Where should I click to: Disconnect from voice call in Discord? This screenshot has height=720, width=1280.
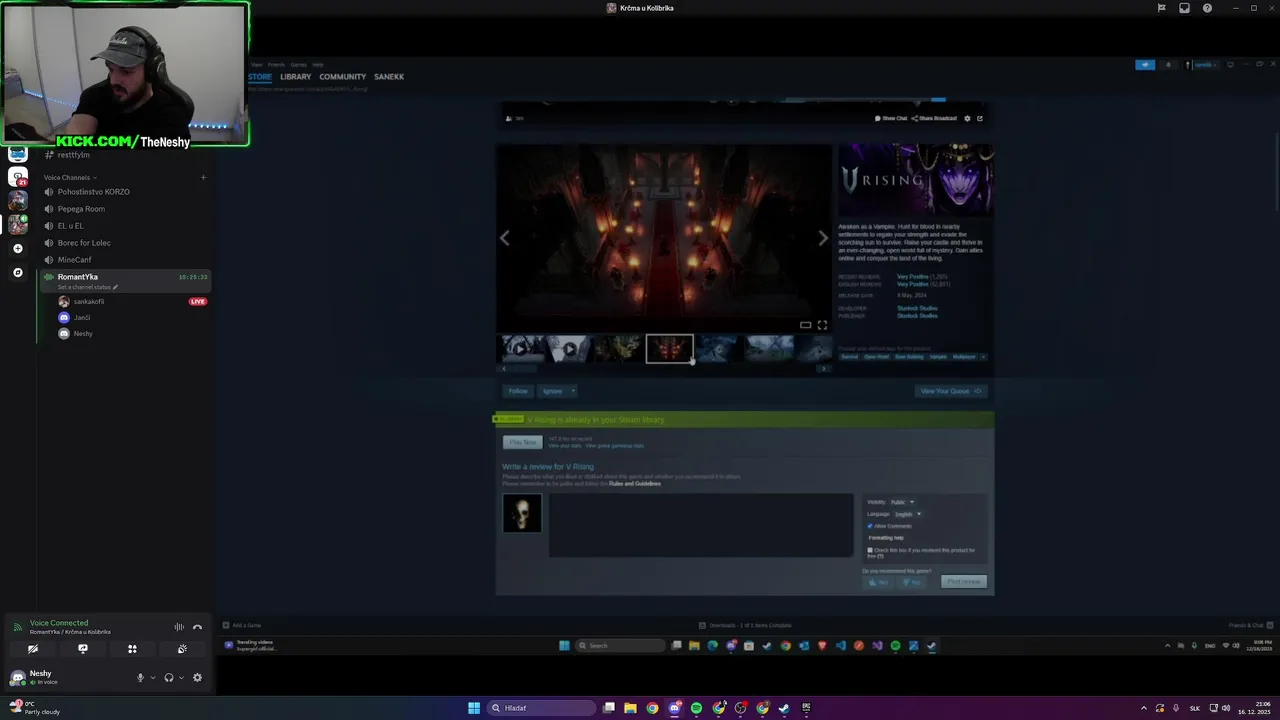pos(197,627)
